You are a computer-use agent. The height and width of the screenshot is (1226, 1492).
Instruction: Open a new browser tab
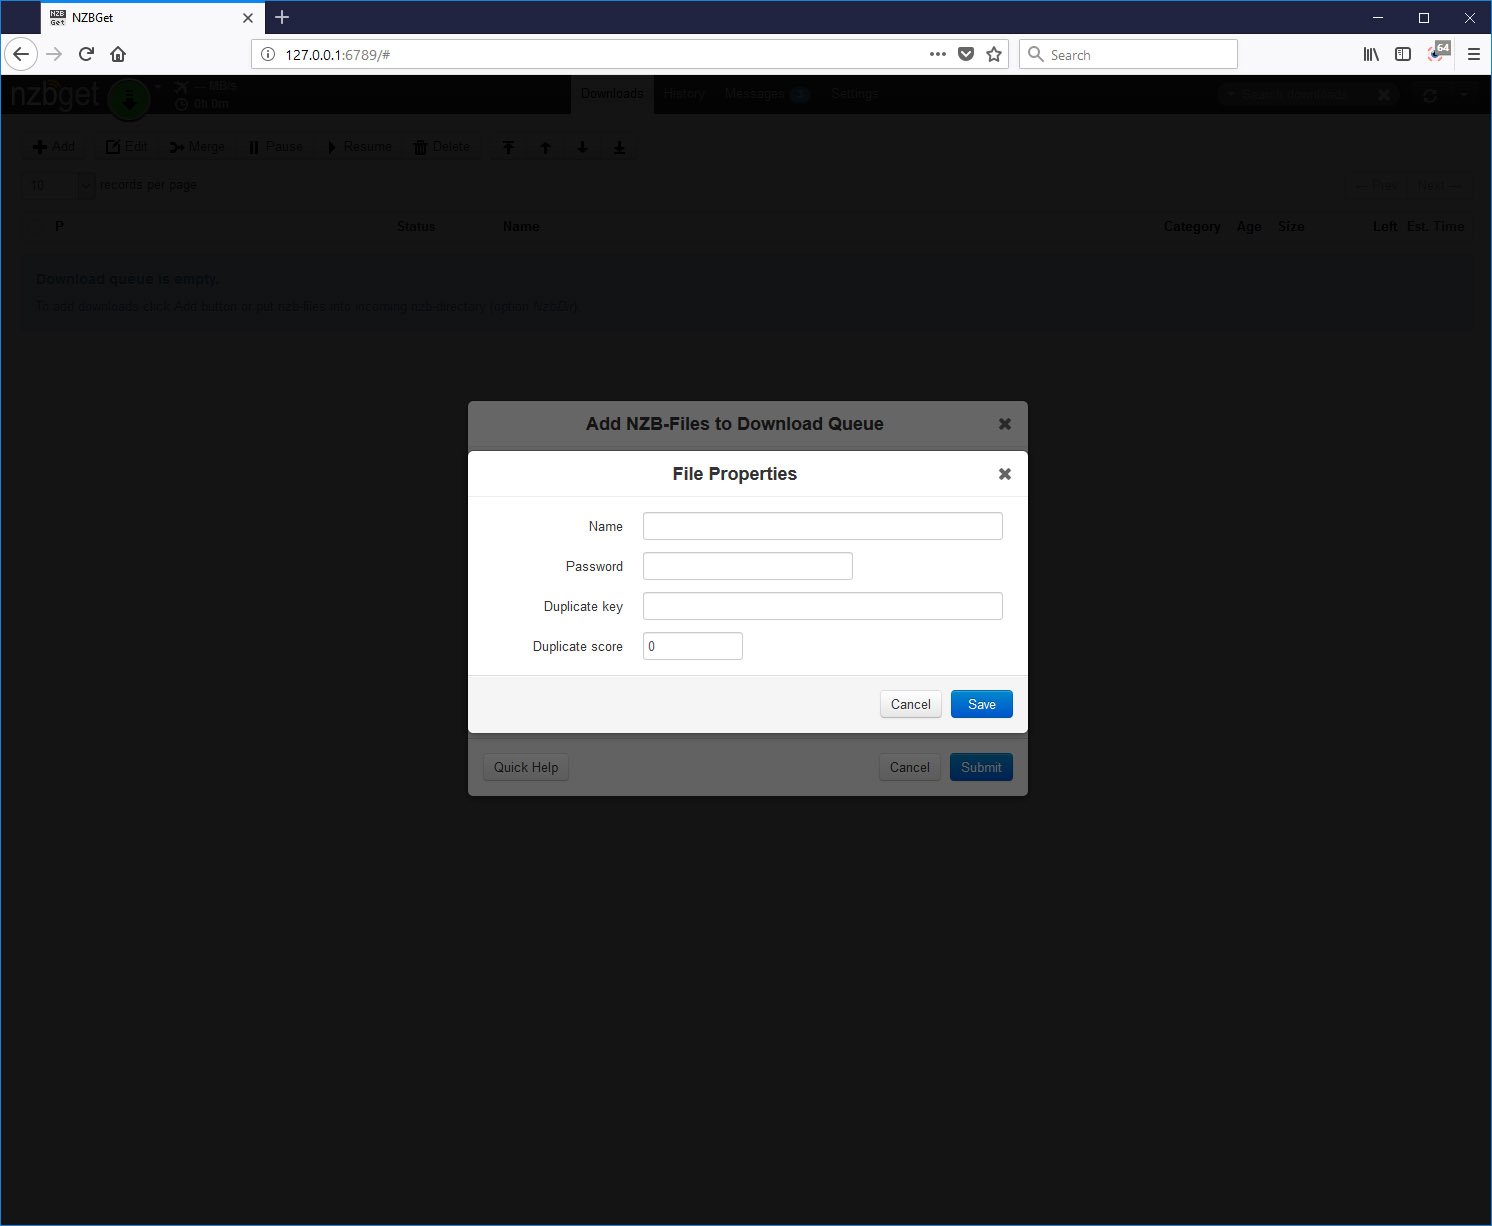282,17
